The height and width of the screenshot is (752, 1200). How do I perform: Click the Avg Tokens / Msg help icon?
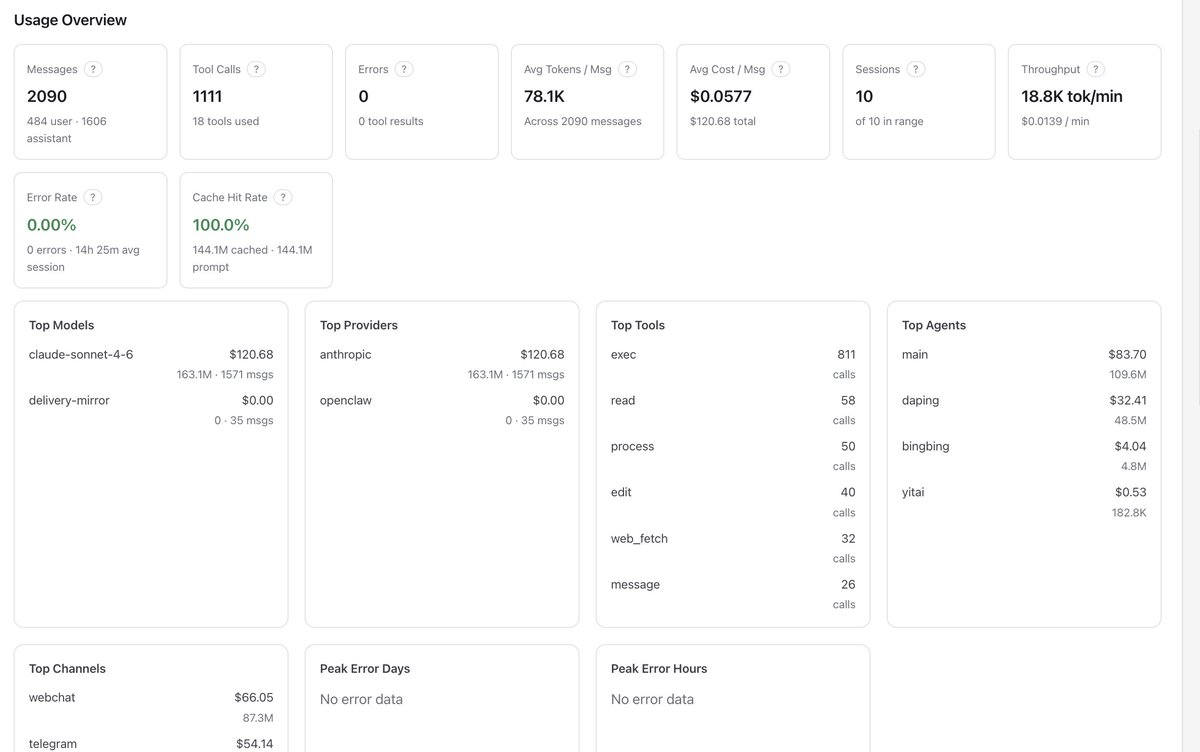point(628,69)
